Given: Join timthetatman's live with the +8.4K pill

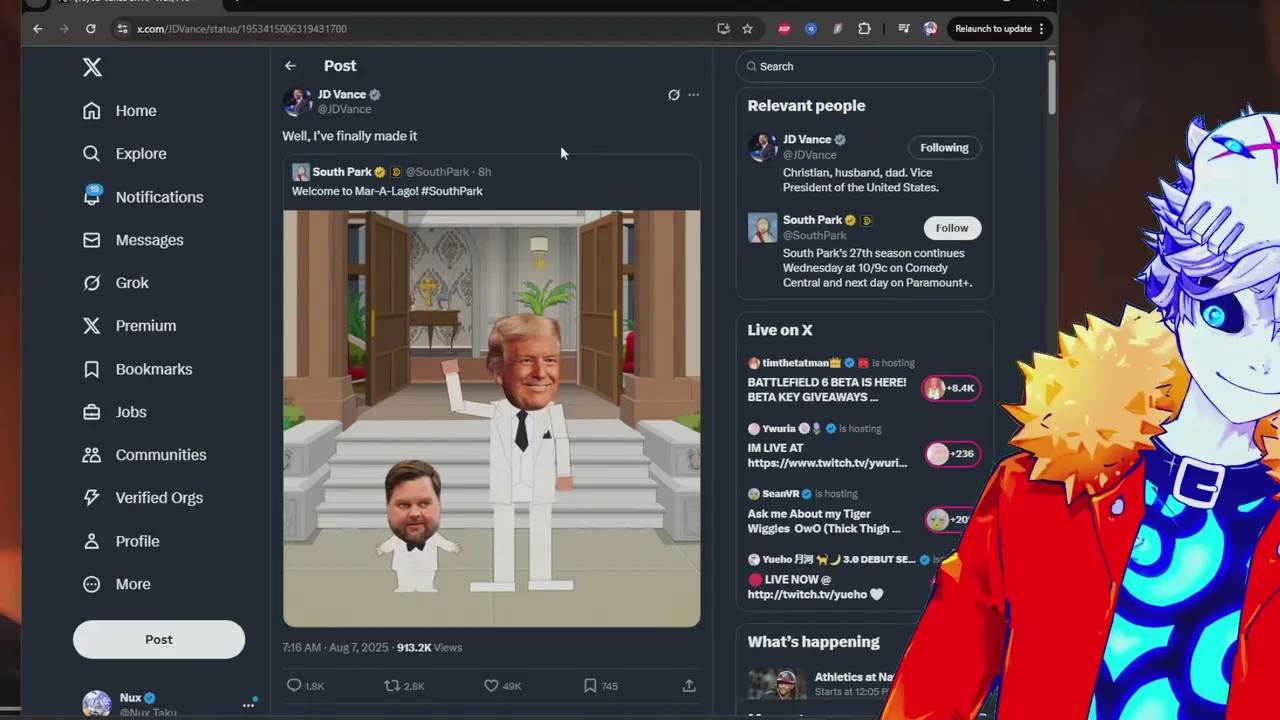Looking at the screenshot, I should pos(951,388).
